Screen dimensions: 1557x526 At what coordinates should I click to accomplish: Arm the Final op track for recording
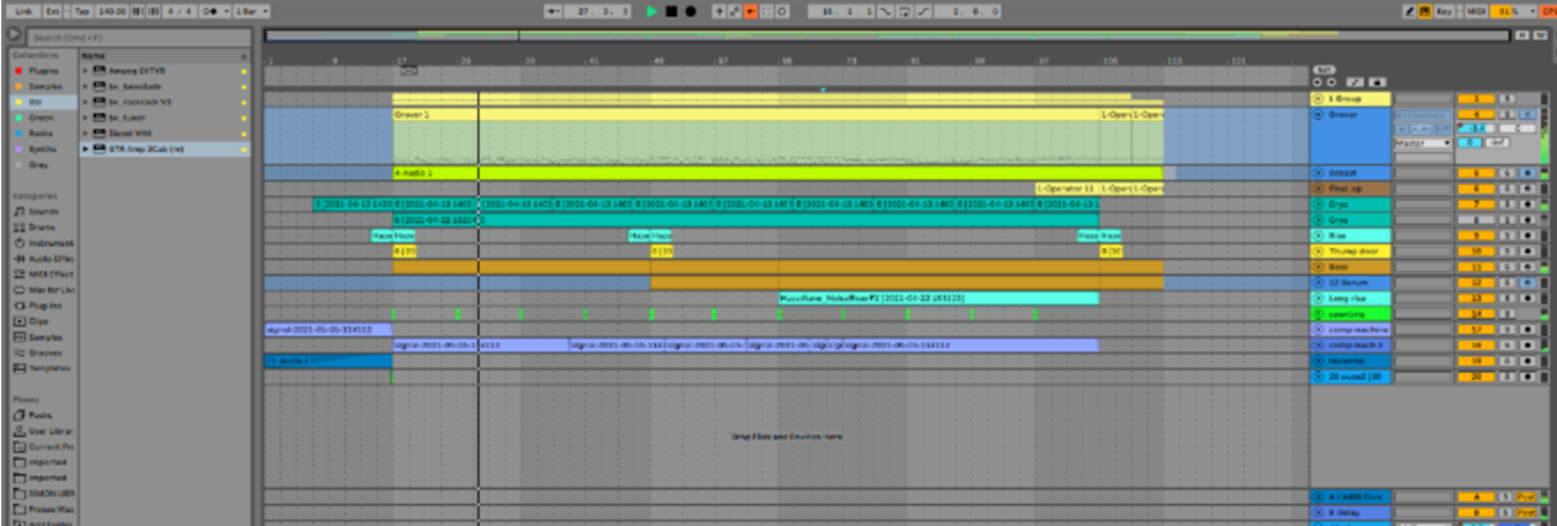pos(1526,189)
